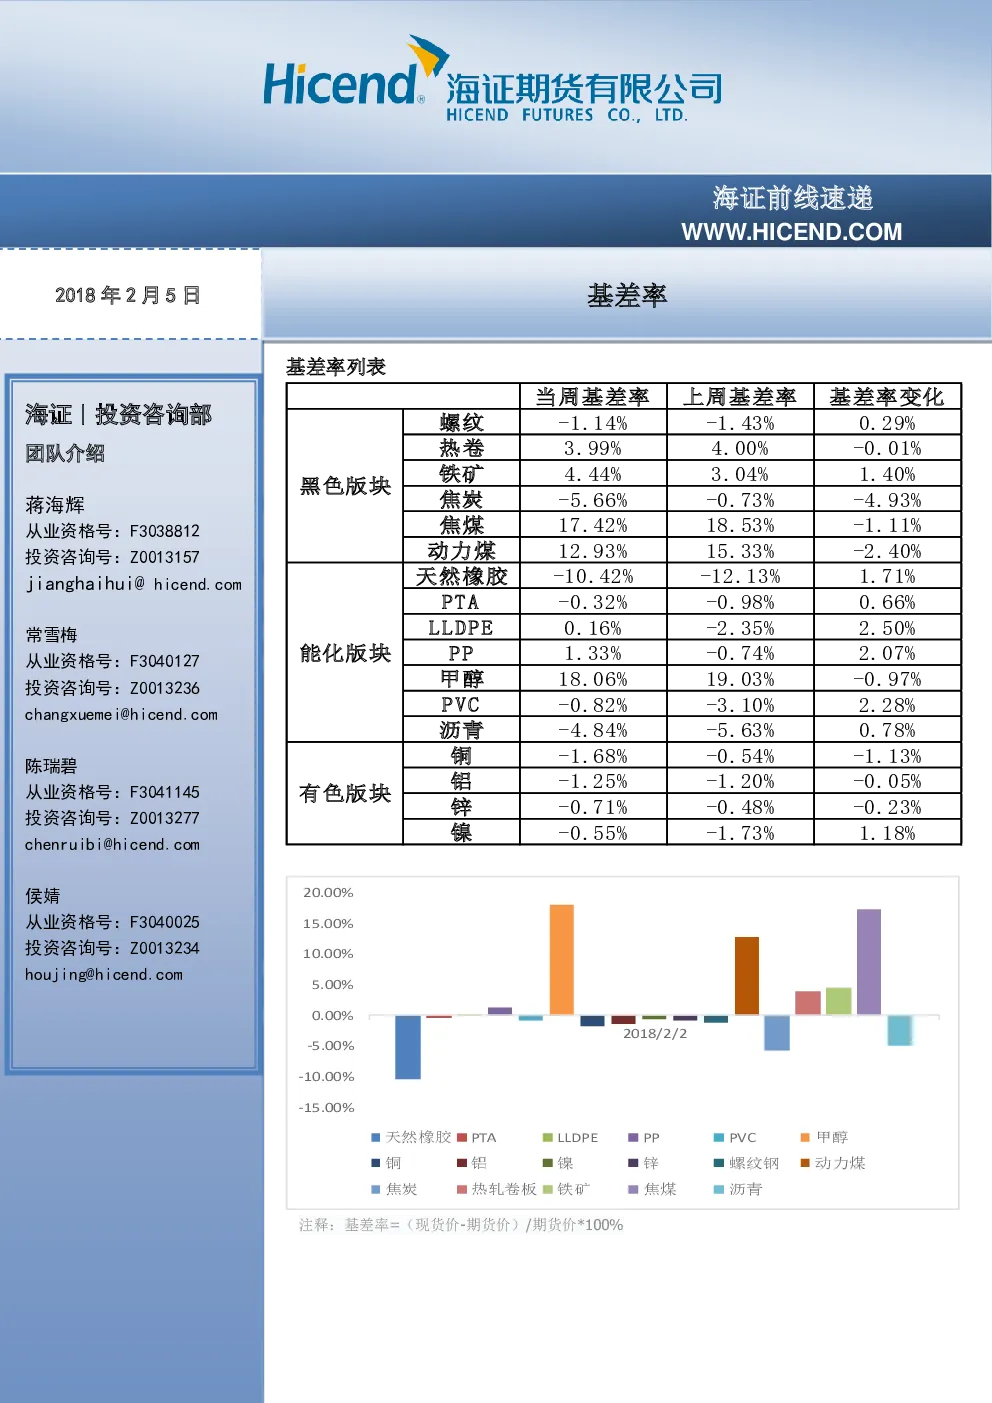992x1403 pixels.
Task: Click the 天然橡胶 row label in table
Action: pyautogui.click(x=461, y=576)
